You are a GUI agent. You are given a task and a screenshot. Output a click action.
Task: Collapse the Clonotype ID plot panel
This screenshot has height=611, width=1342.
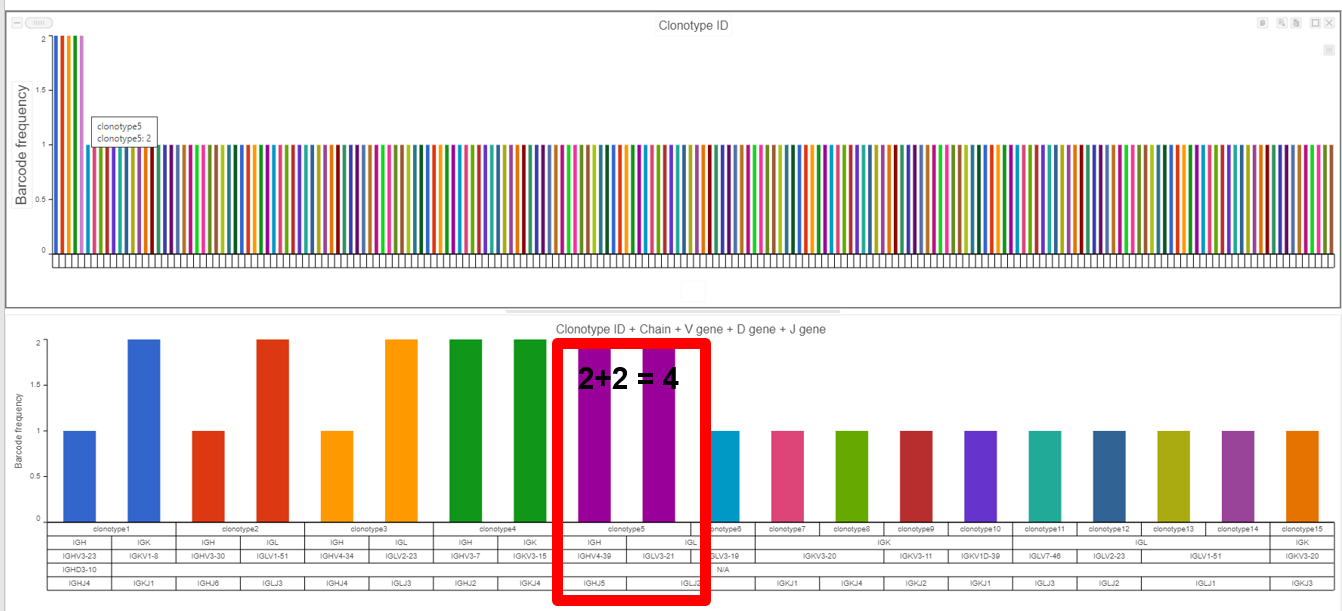pos(16,23)
